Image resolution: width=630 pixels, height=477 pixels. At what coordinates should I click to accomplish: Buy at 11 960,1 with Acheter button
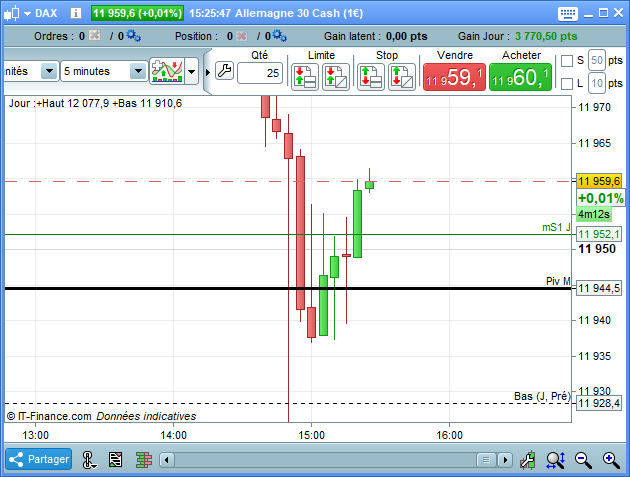[x=520, y=77]
